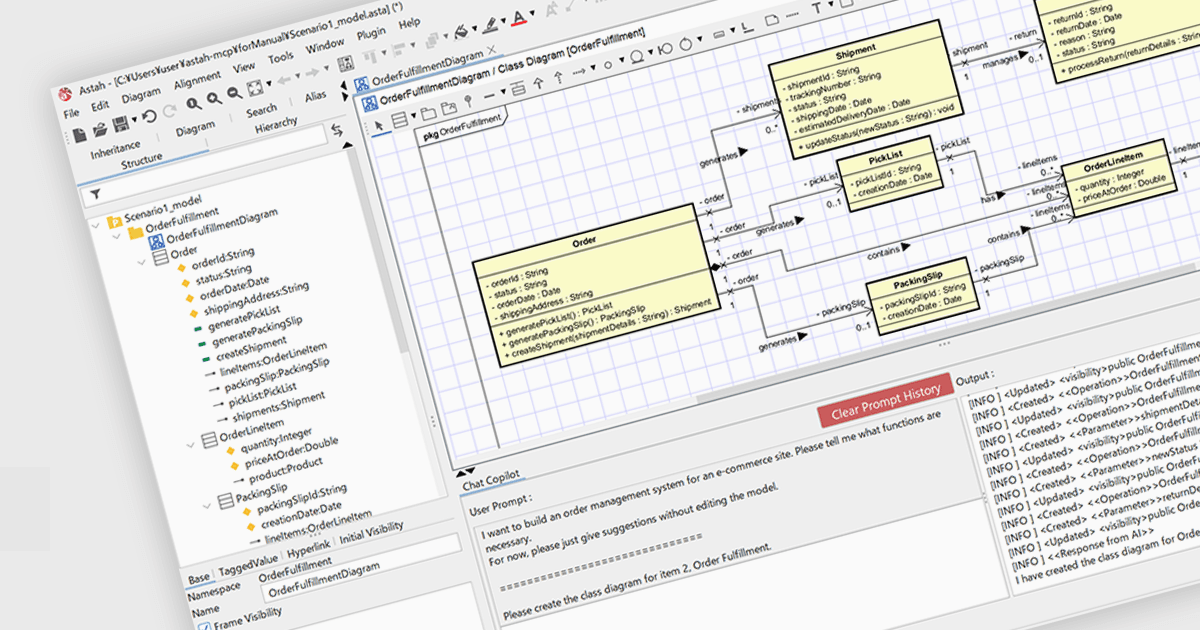Click the Save floppy disk icon

[x=120, y=124]
